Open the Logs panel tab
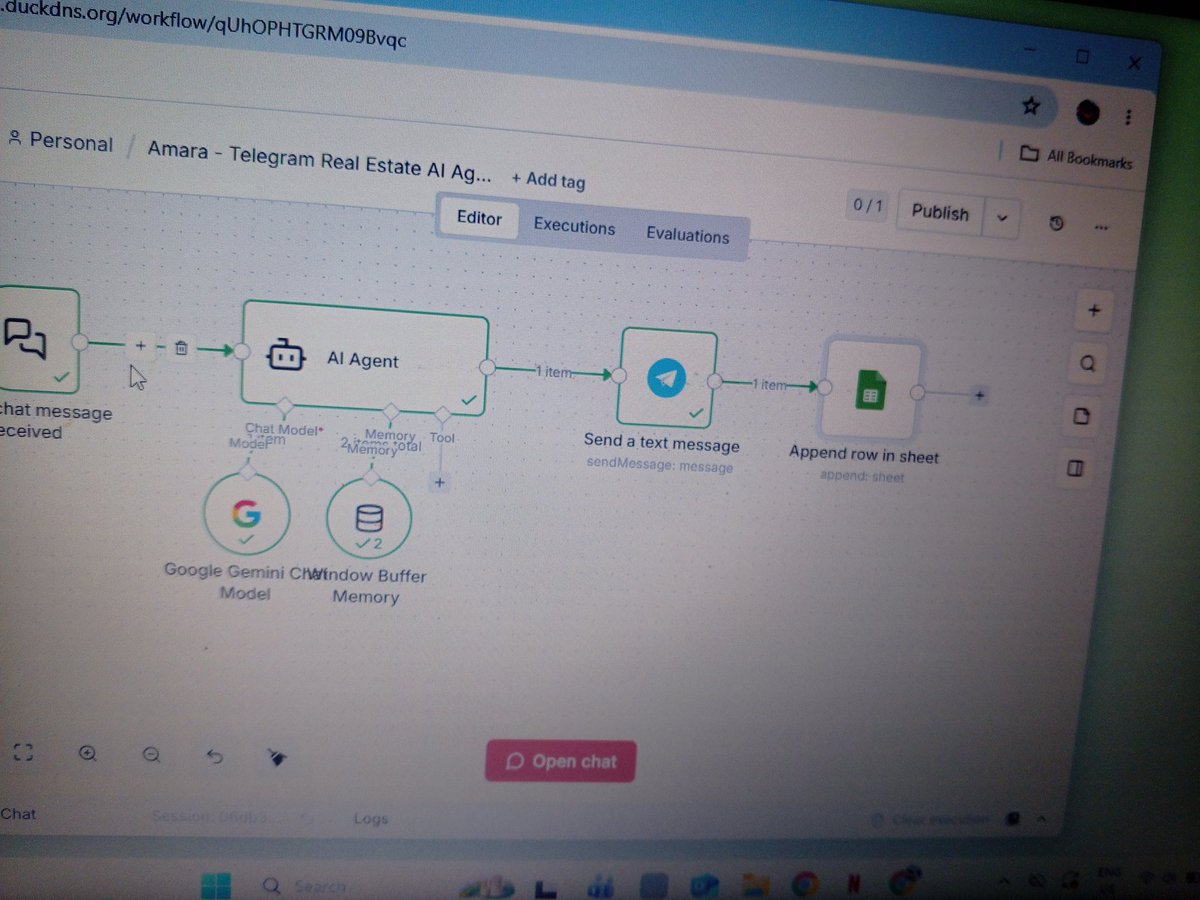This screenshot has height=900, width=1200. pos(370,819)
